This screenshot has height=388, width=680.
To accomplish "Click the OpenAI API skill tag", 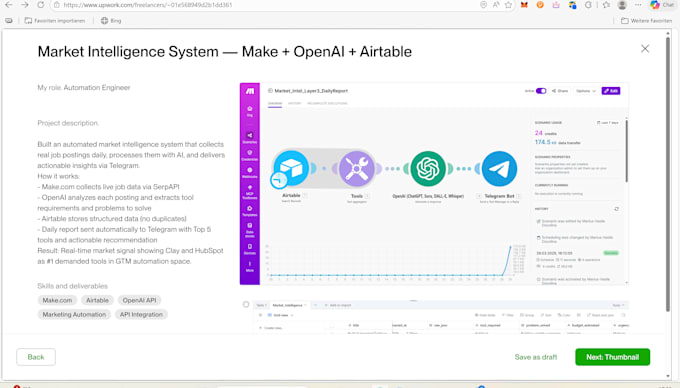I will 139,300.
